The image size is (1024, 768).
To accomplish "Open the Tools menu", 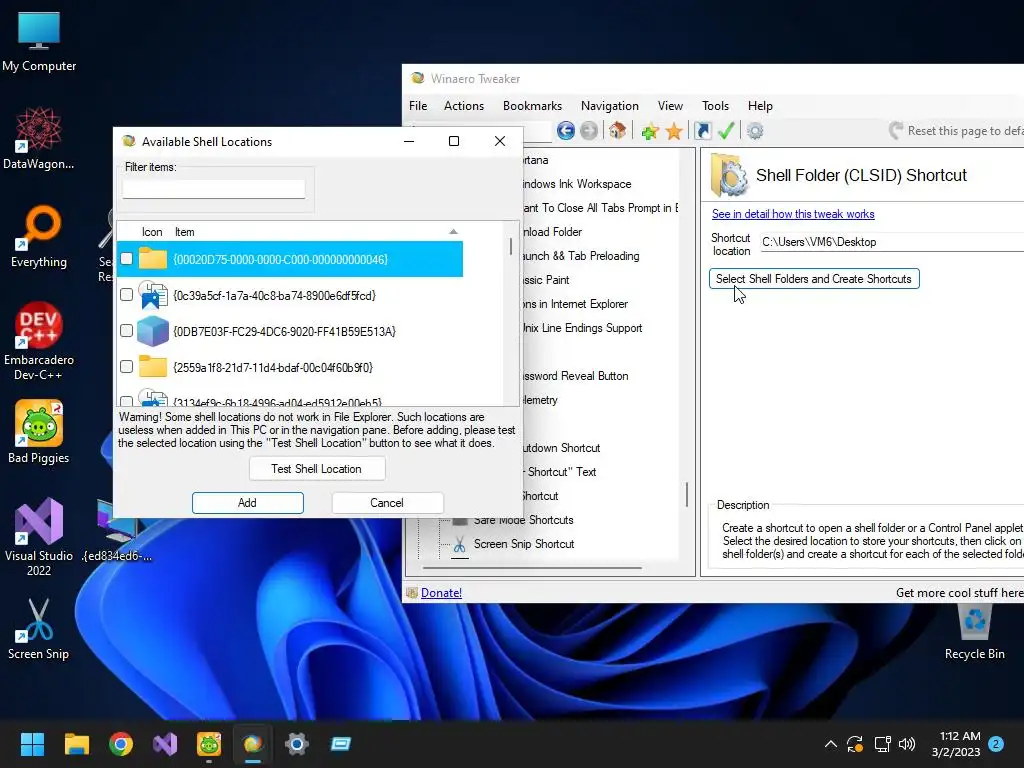I will point(715,106).
